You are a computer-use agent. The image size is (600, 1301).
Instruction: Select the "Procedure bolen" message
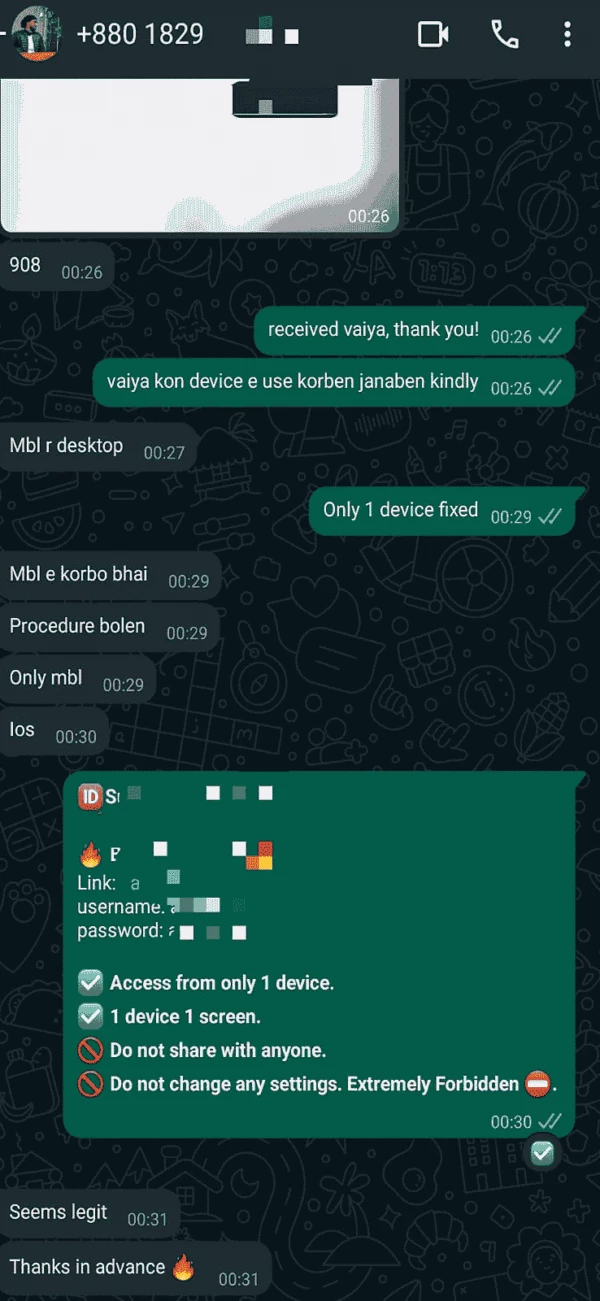pos(109,628)
